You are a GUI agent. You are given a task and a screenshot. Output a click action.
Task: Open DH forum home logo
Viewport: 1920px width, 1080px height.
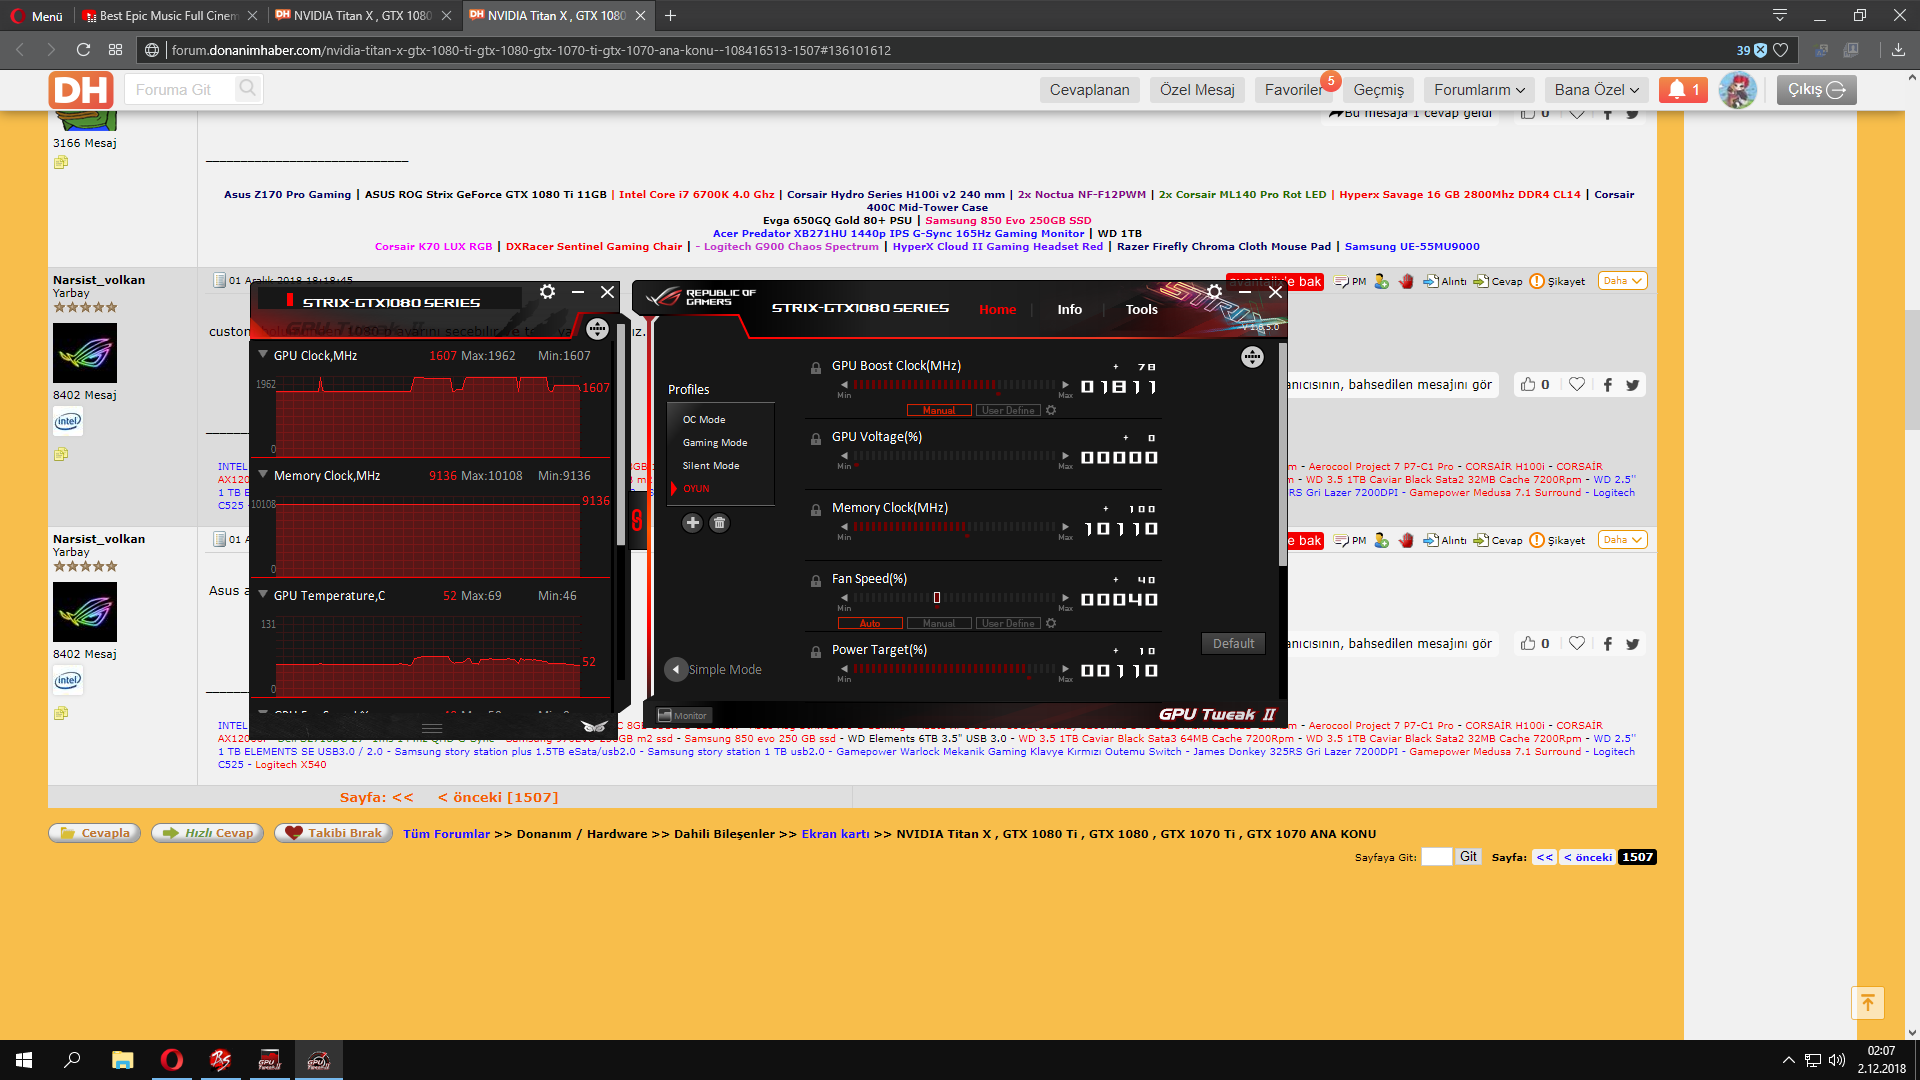80,90
